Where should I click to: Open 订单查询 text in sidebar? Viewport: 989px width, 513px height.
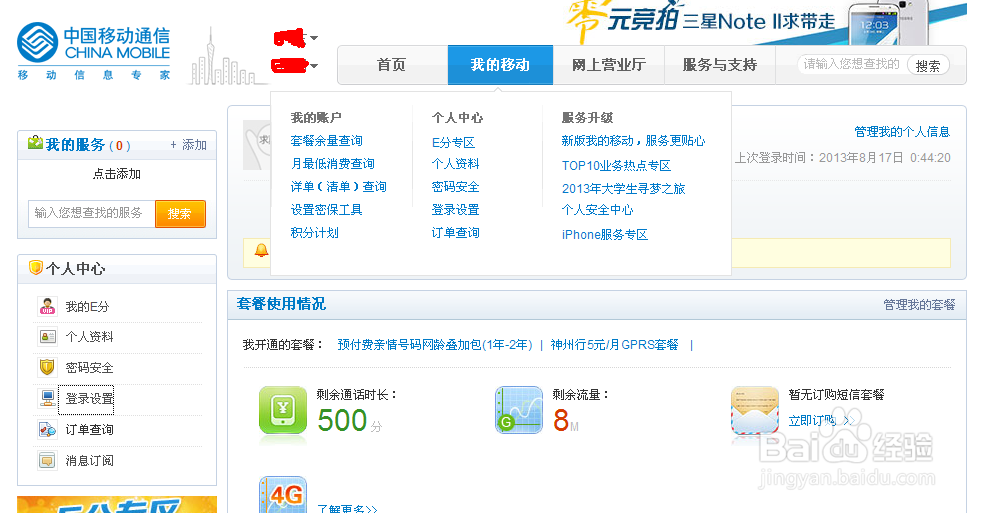pyautogui.click(x=90, y=430)
